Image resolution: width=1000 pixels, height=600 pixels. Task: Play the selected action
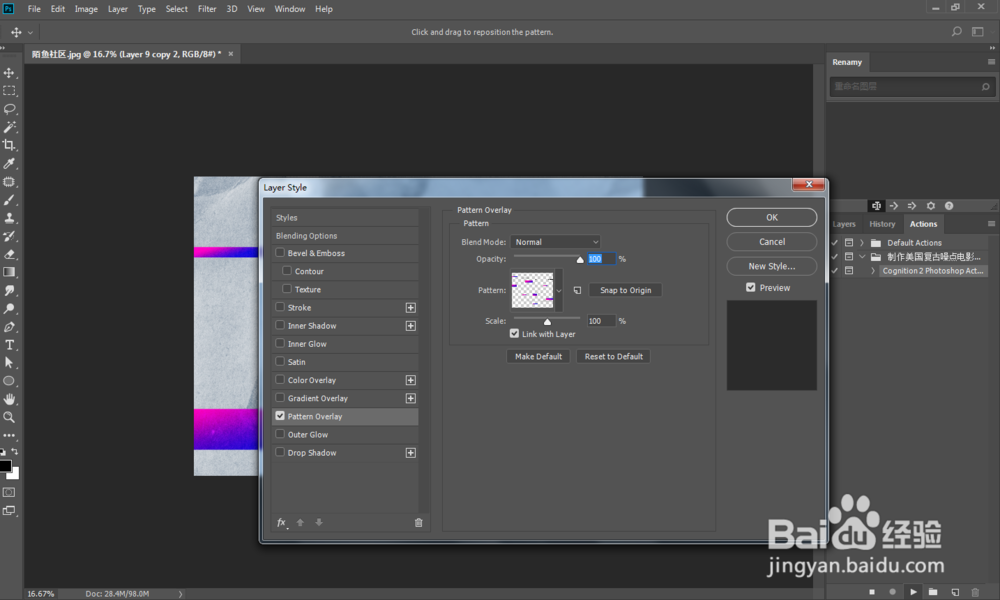[x=913, y=592]
